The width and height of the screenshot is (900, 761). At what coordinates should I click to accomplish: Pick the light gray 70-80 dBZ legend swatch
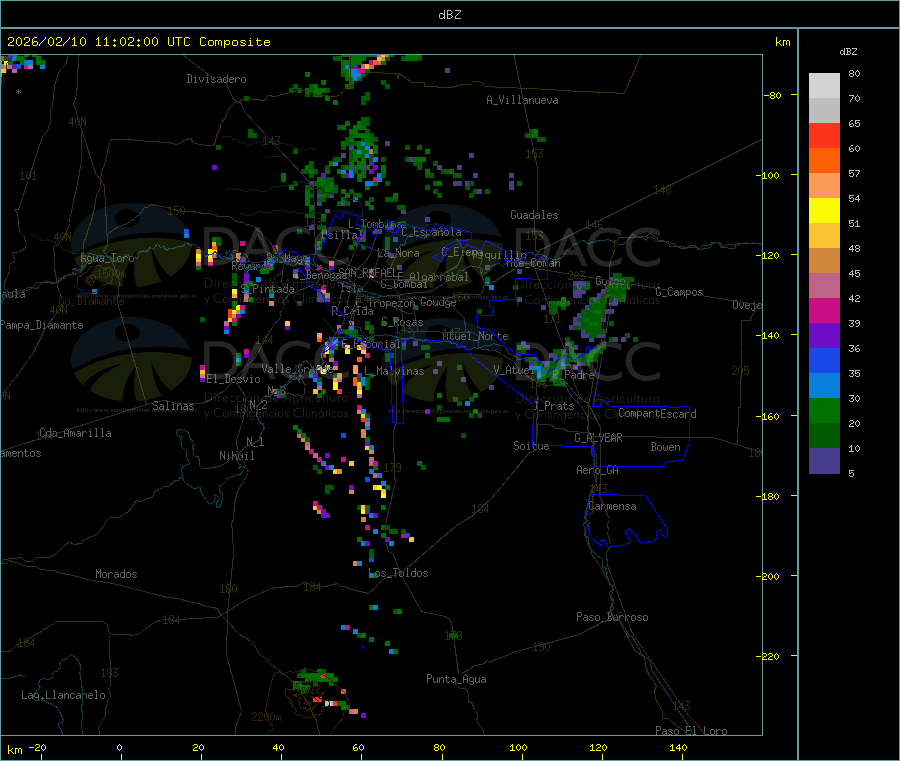pyautogui.click(x=824, y=86)
